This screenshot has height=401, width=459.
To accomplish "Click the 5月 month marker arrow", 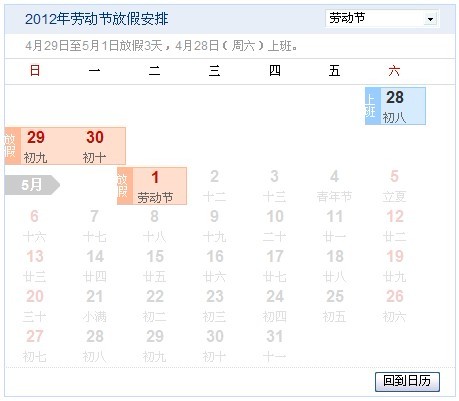I will point(32,185).
